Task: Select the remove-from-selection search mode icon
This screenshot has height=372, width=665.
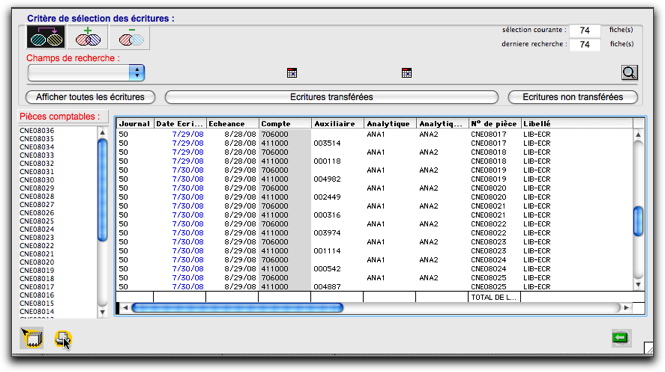Action: point(130,37)
